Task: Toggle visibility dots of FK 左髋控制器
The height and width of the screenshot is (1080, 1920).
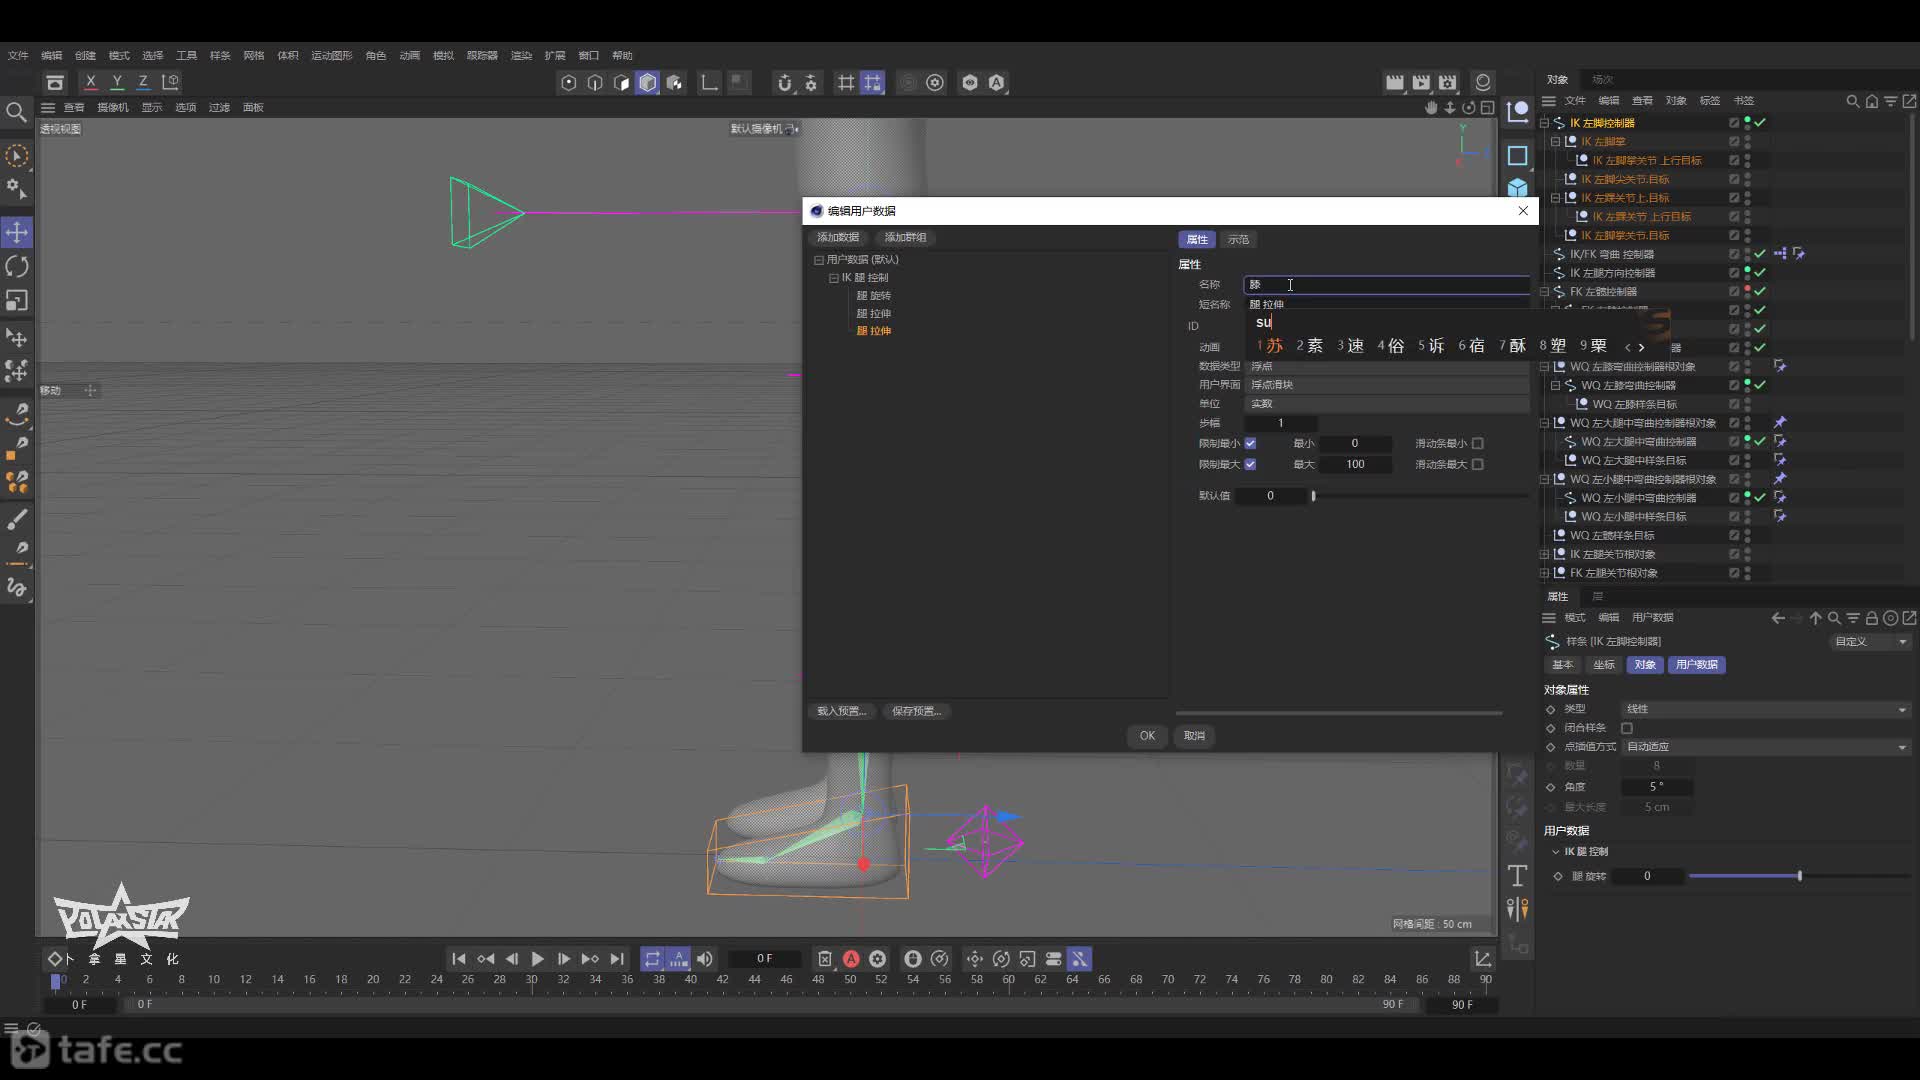Action: (x=1747, y=291)
